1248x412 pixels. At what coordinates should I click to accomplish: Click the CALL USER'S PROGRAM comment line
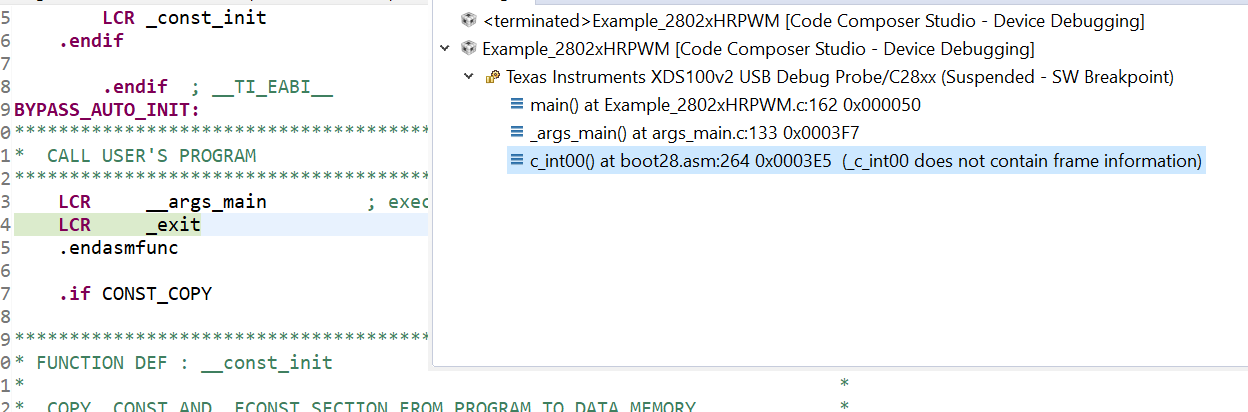coord(151,156)
